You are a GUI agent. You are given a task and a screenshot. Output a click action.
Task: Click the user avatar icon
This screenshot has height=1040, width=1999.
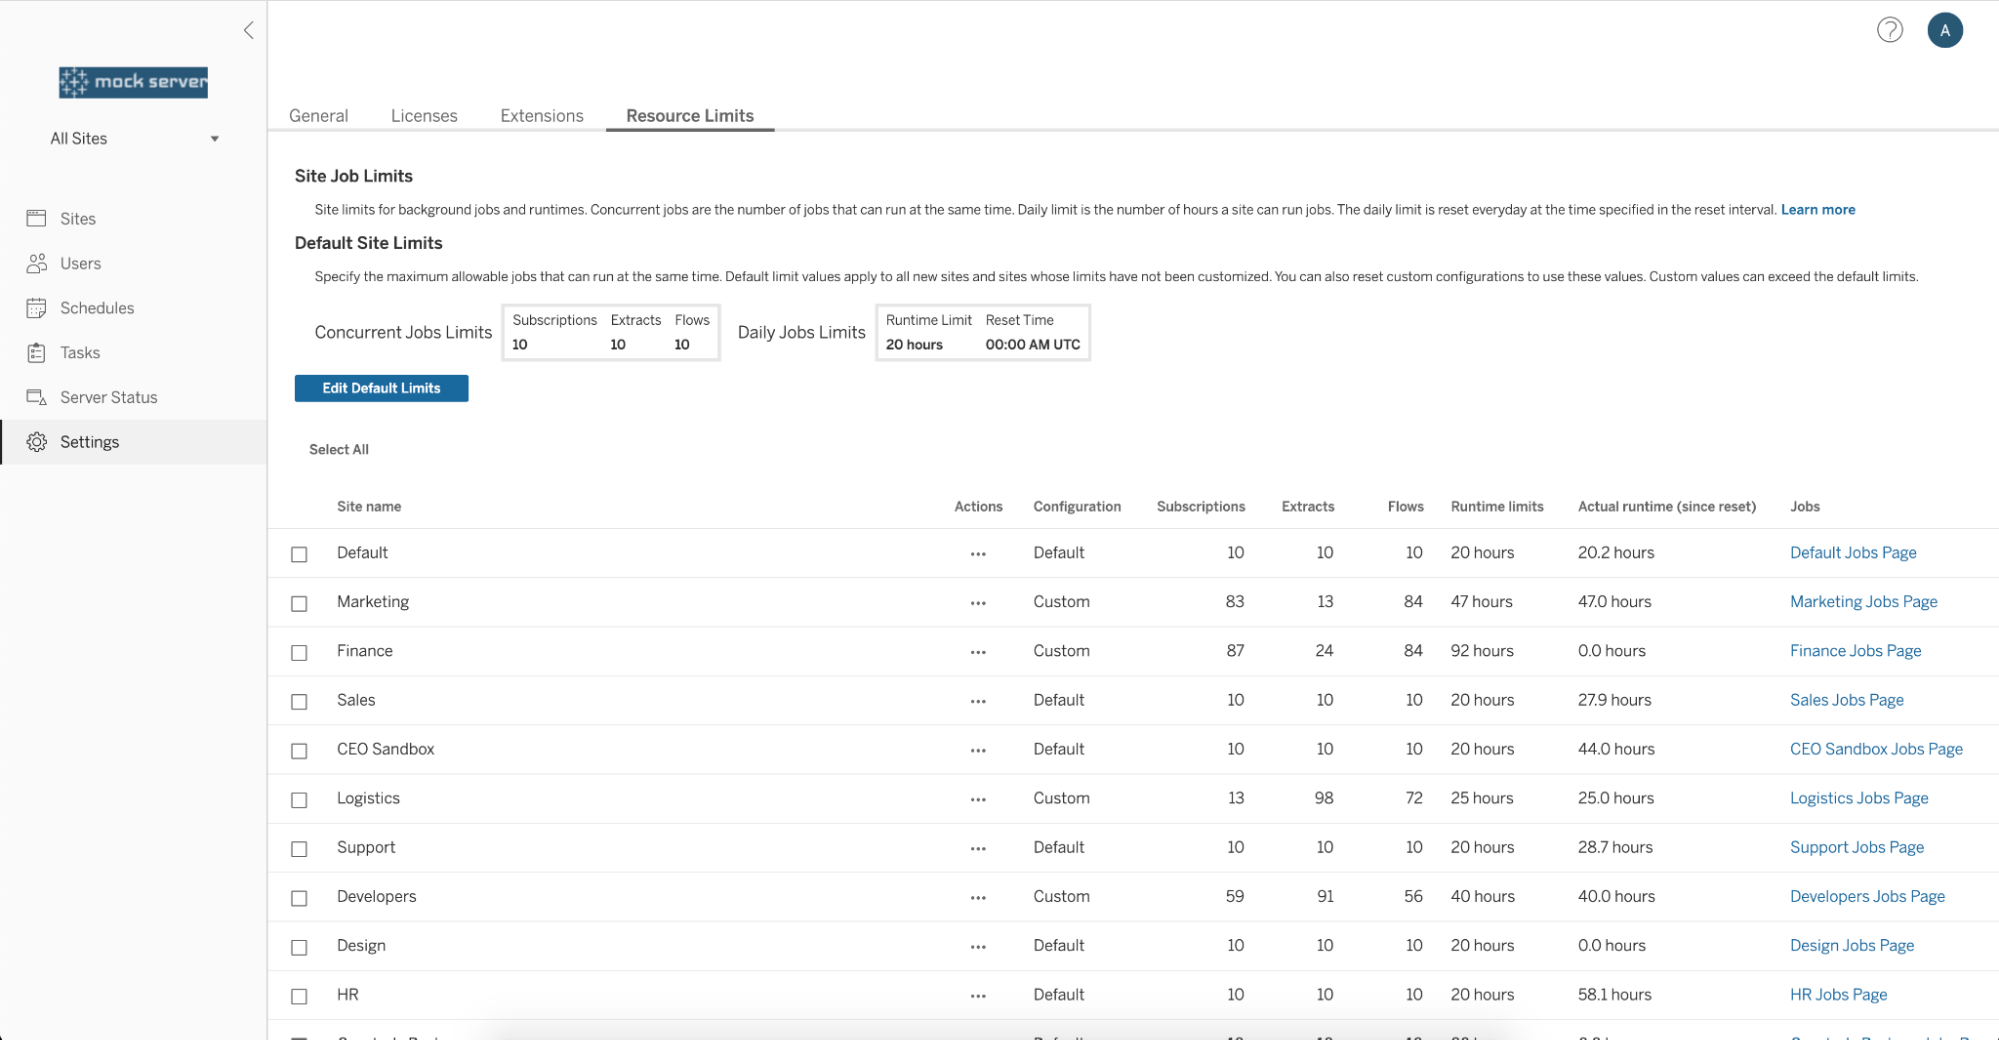(x=1944, y=30)
